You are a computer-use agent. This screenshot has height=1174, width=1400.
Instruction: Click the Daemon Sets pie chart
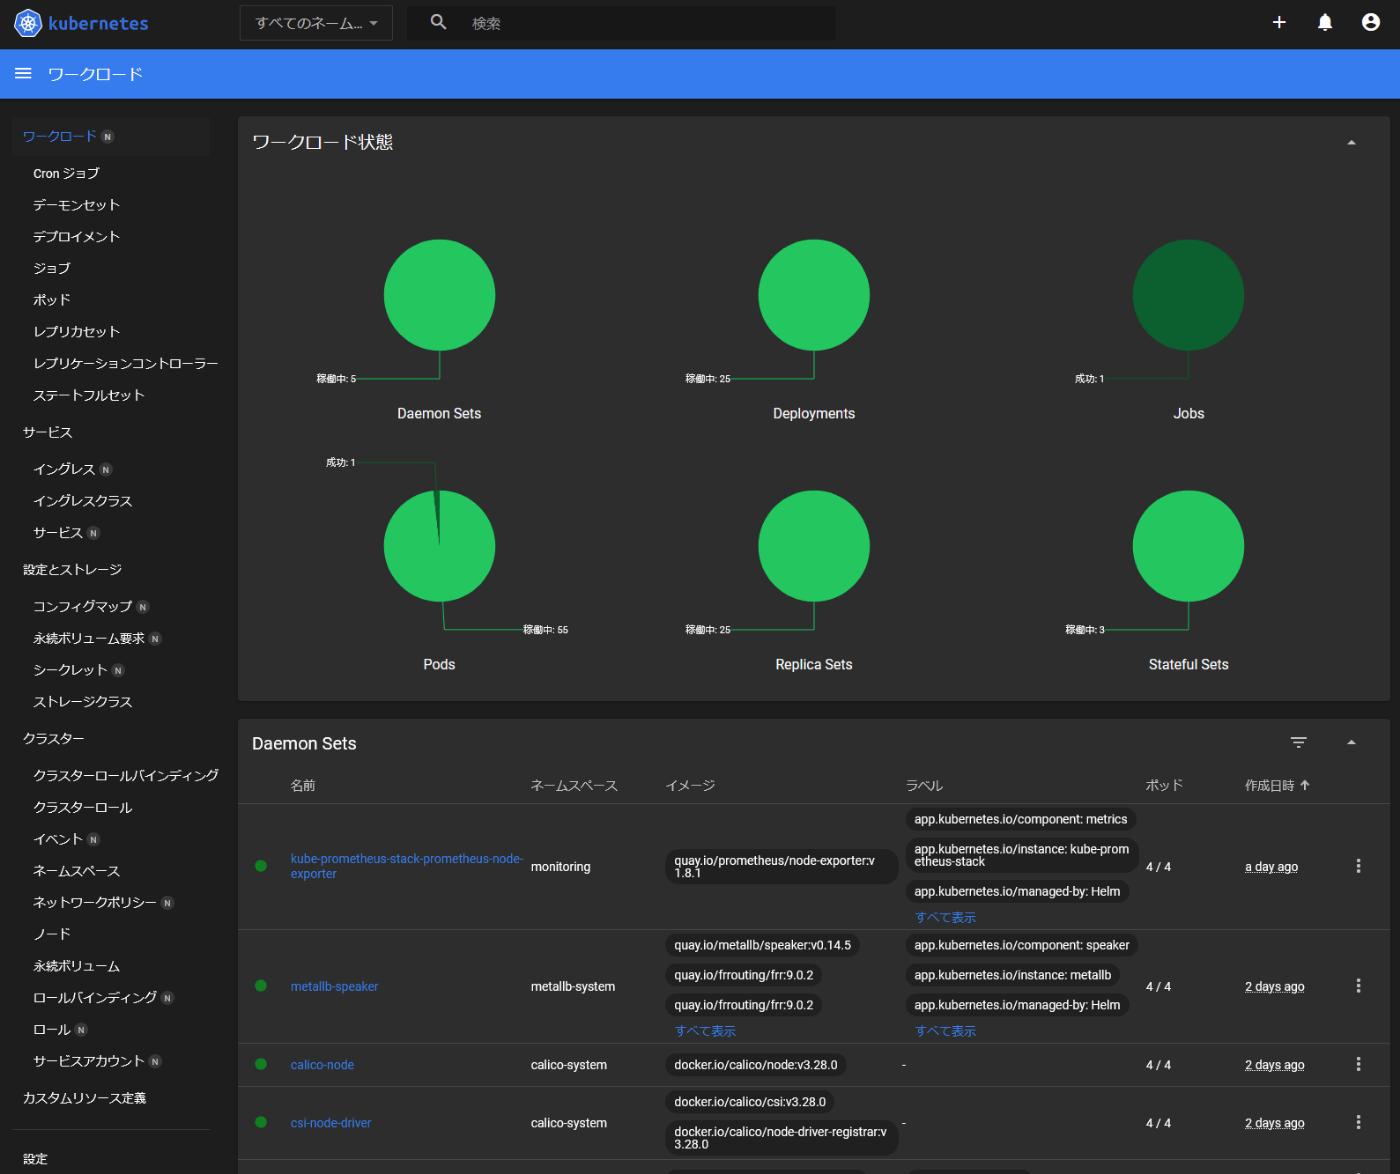(439, 295)
